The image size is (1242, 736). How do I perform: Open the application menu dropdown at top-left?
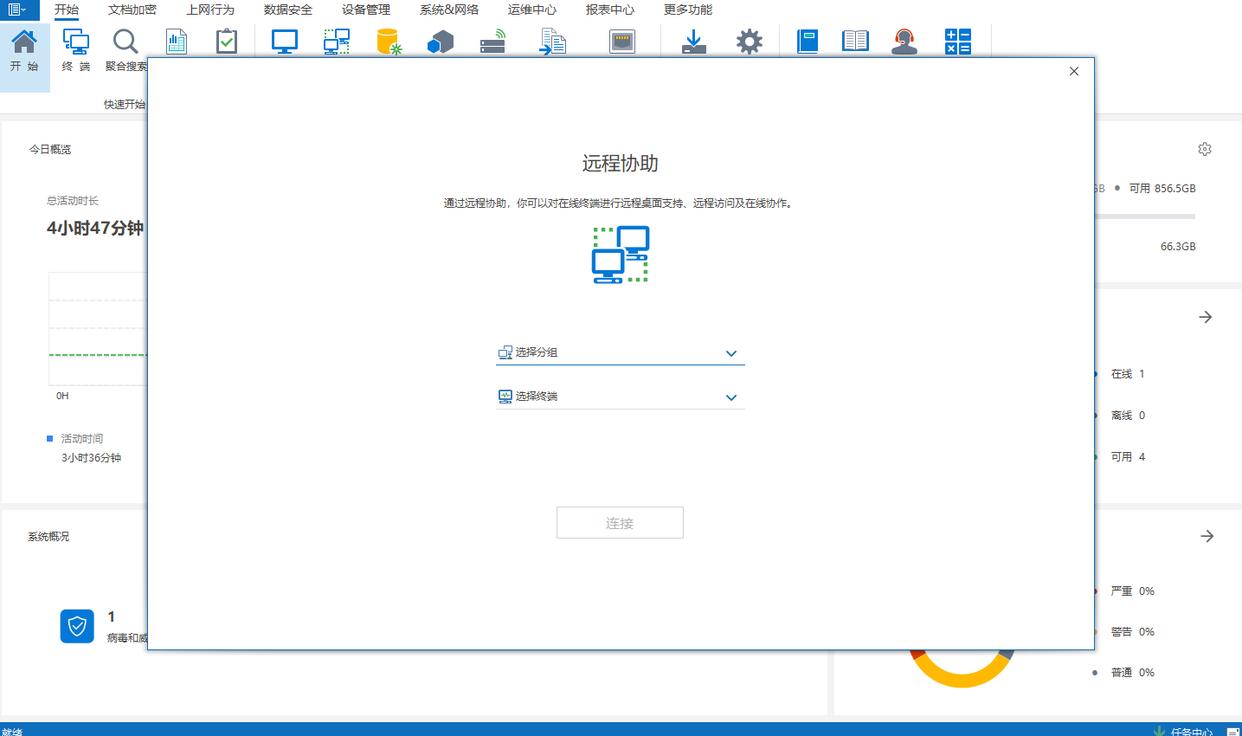click(17, 9)
